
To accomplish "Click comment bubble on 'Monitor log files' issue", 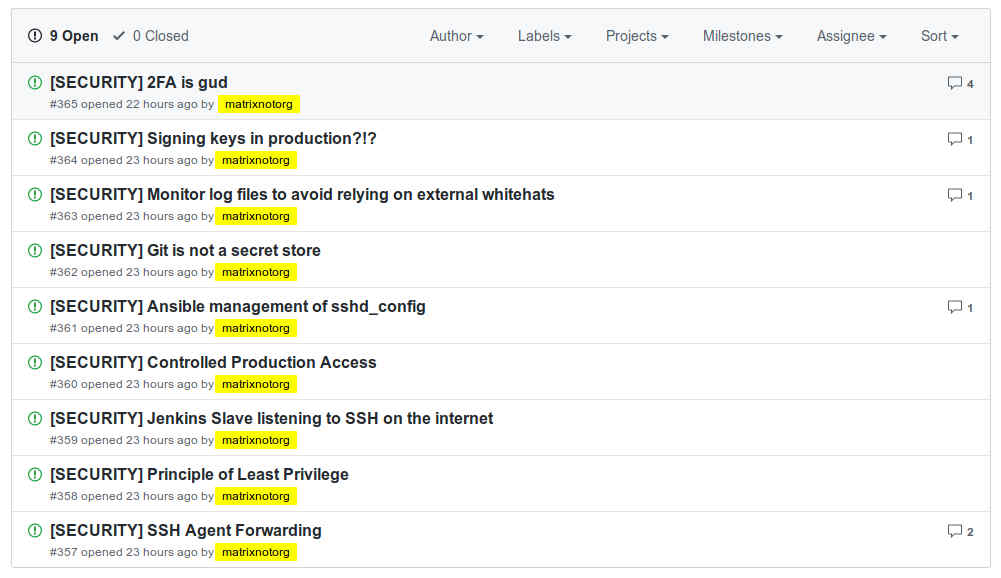I will 955,195.
